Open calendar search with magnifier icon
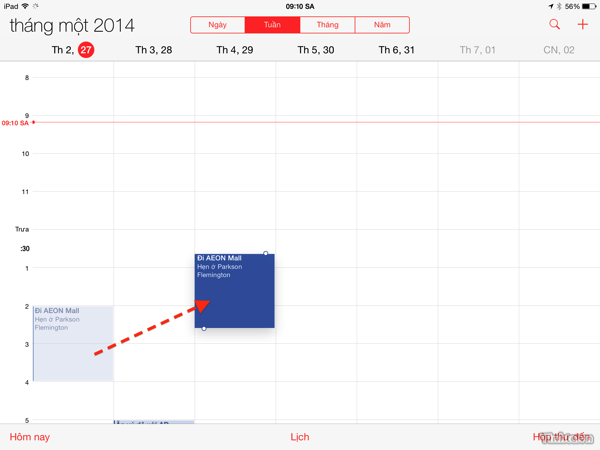Screen dimensions: 600x450 tap(554, 24)
